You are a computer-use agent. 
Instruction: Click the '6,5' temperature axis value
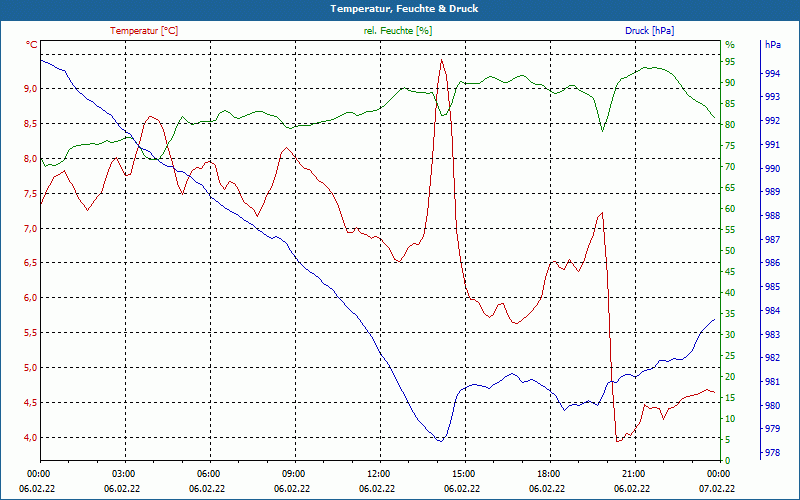(31, 263)
